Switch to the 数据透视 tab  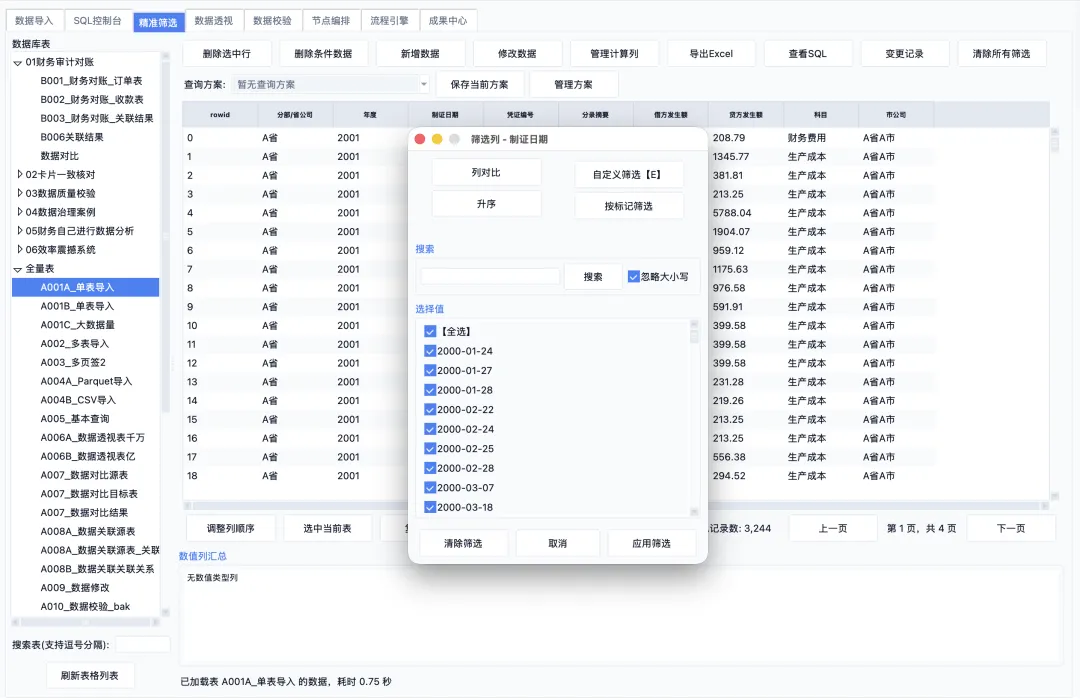214,21
